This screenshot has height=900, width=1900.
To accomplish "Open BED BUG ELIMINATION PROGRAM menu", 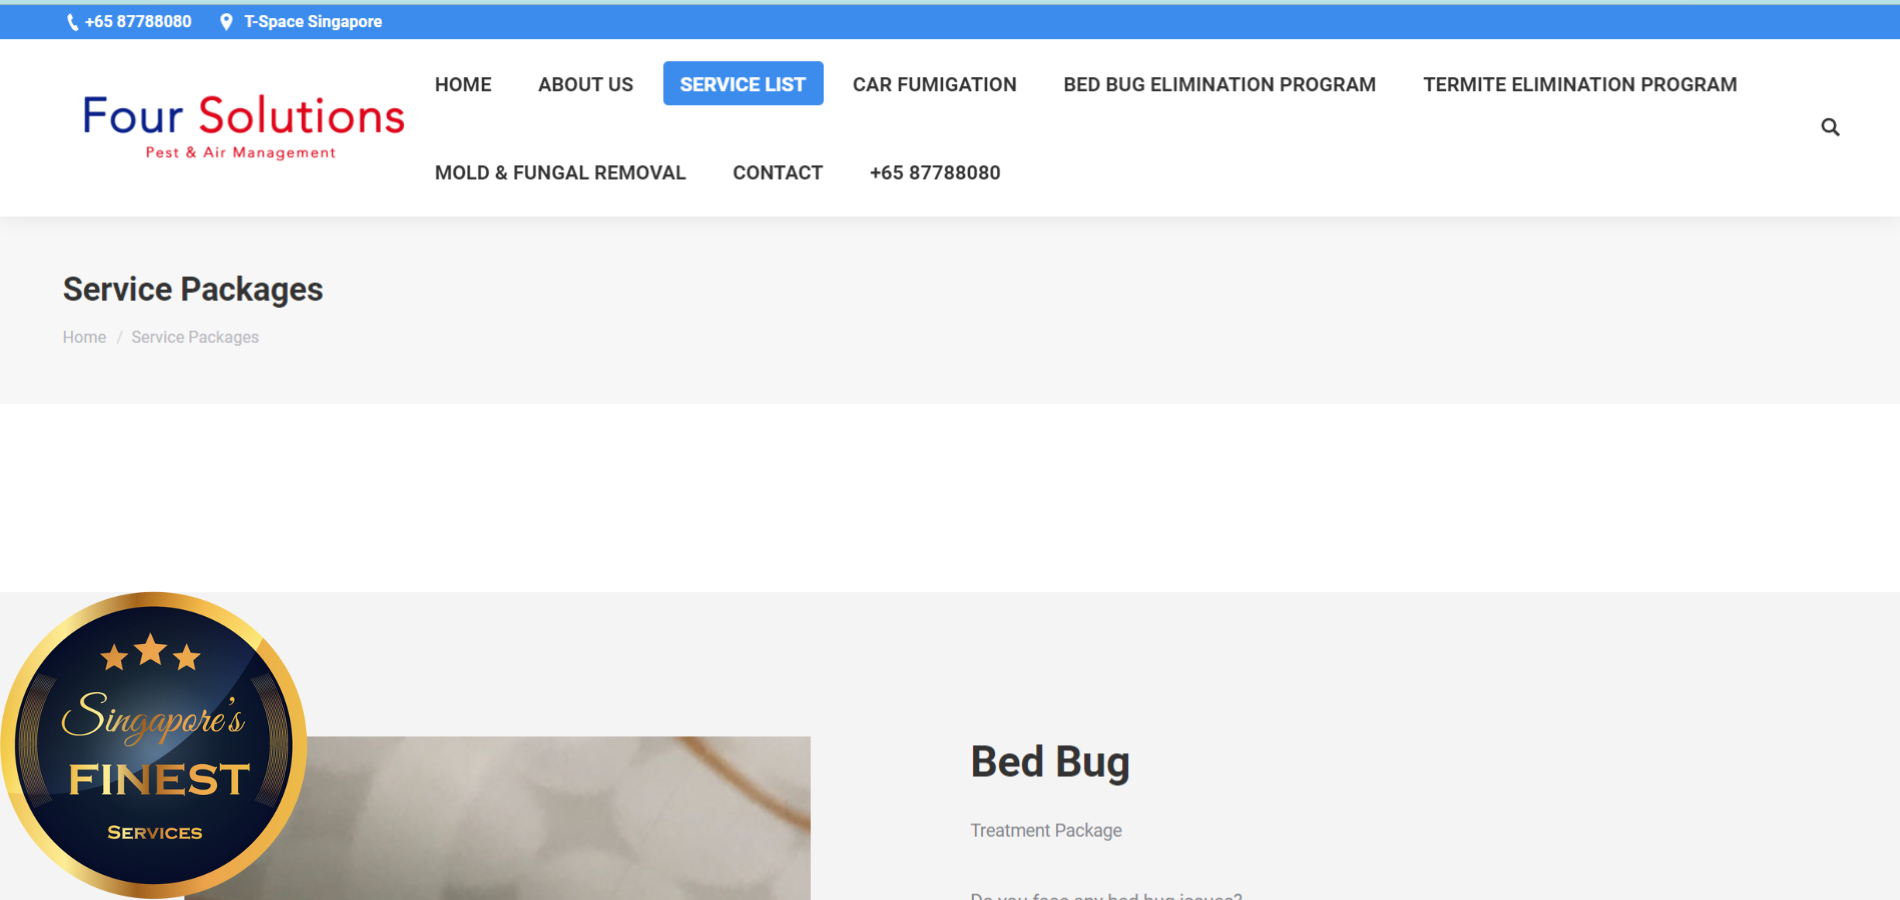I will 1219,85.
